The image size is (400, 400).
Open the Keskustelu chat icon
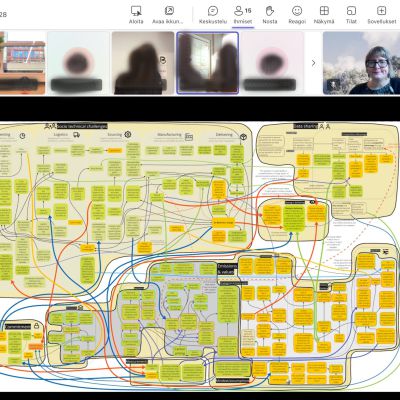tap(213, 11)
